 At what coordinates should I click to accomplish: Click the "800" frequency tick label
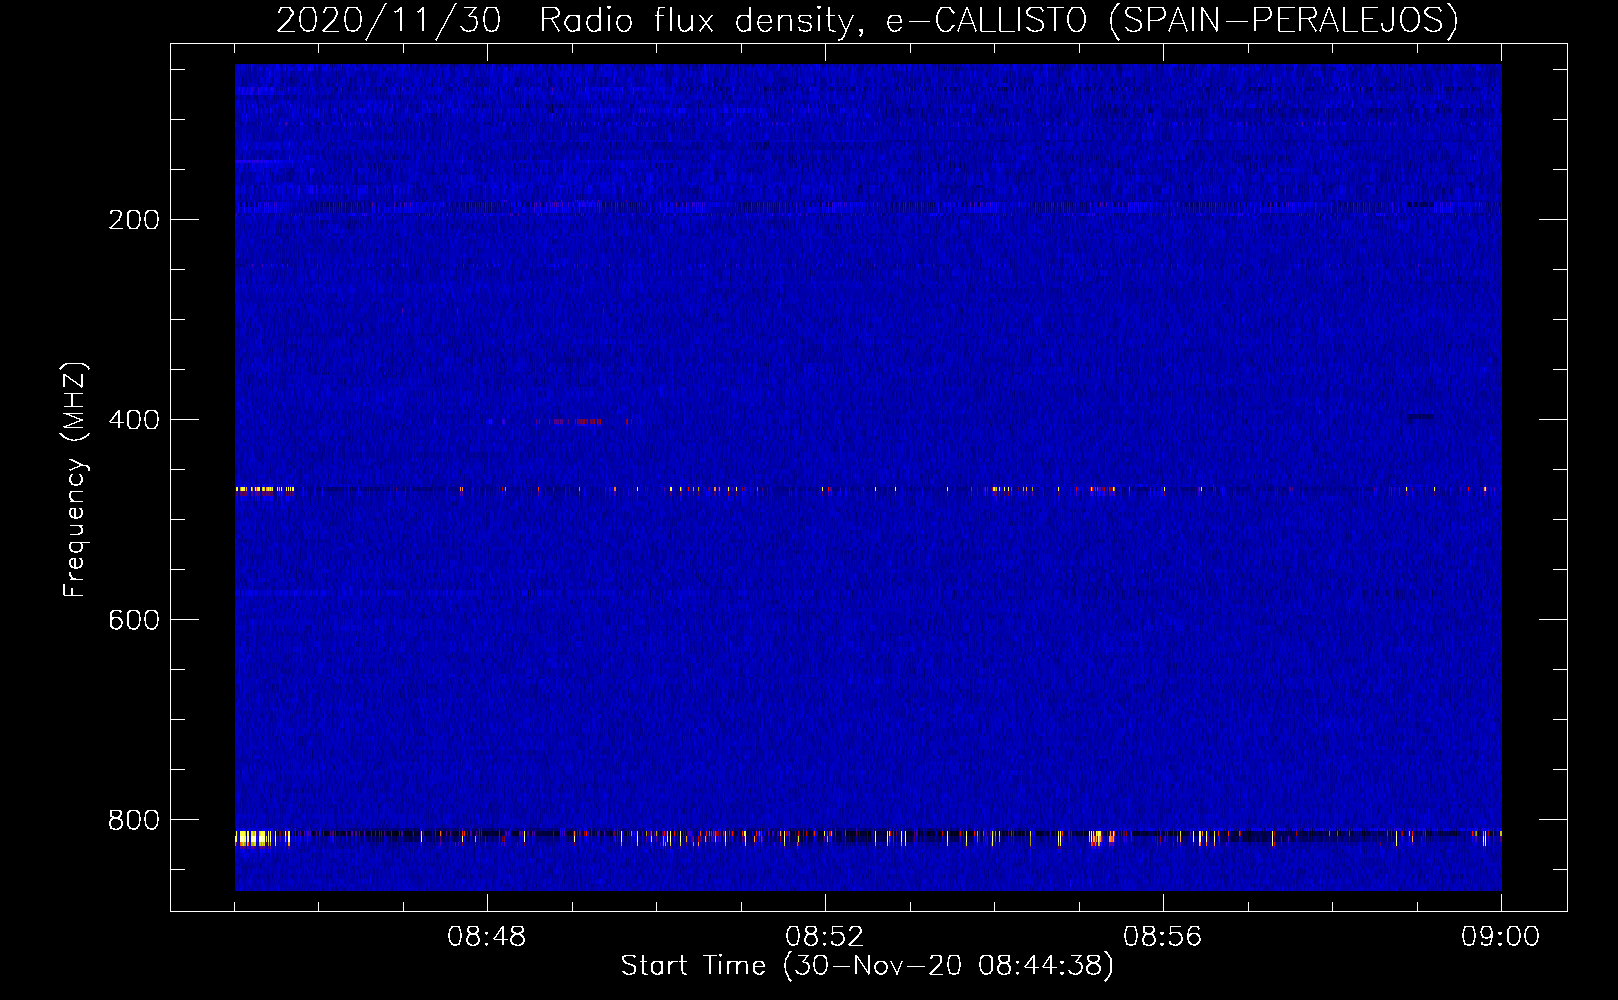tap(134, 820)
